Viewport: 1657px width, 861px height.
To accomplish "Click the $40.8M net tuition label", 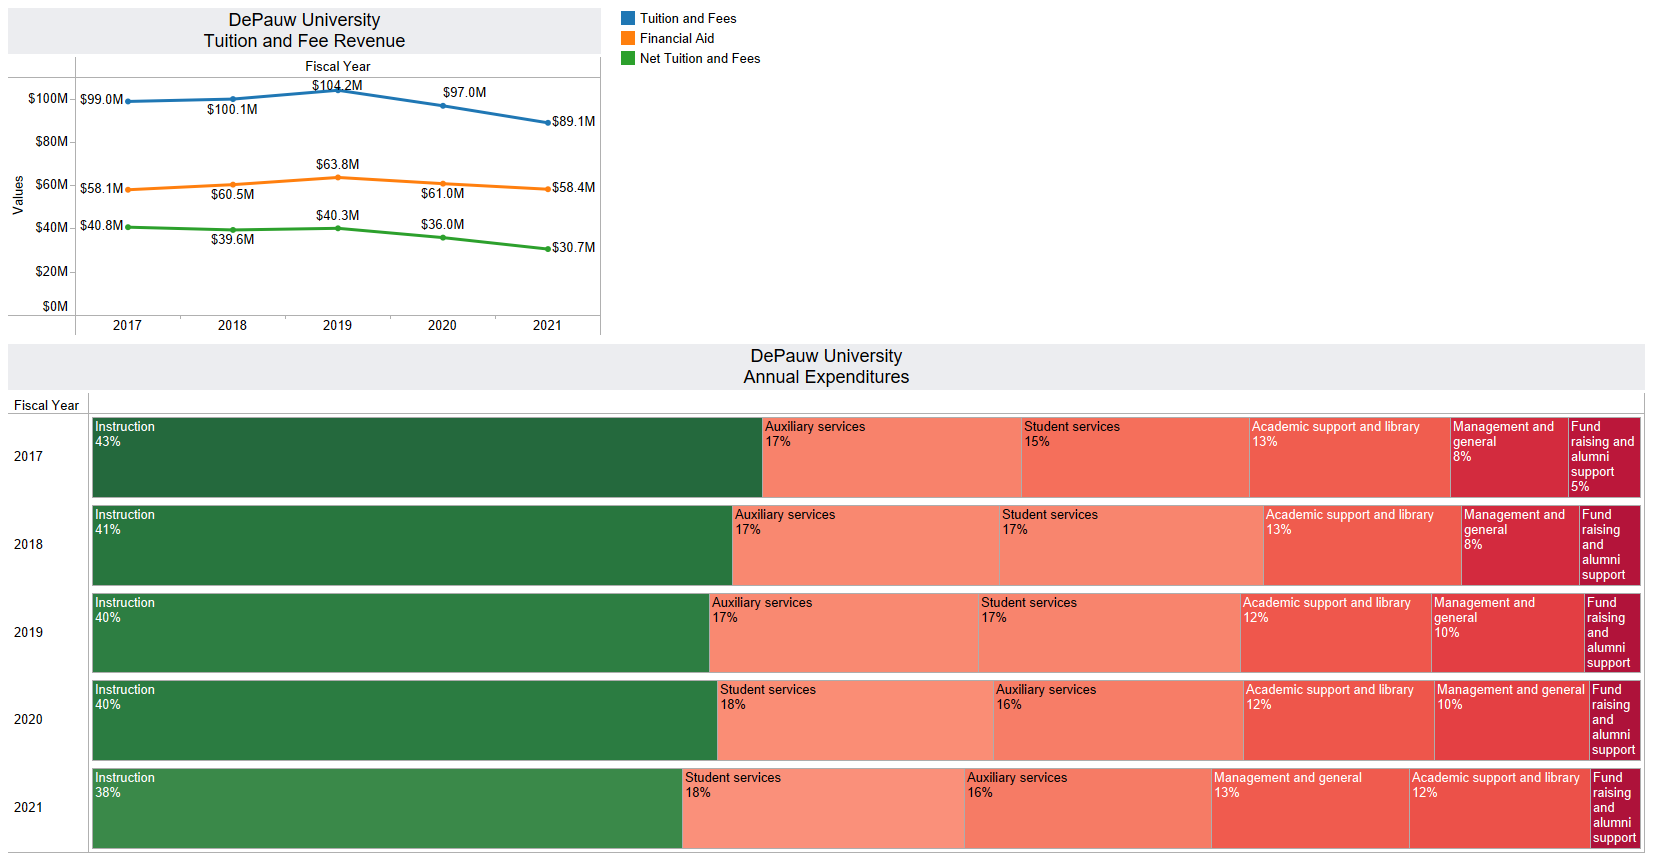I will click(x=101, y=225).
